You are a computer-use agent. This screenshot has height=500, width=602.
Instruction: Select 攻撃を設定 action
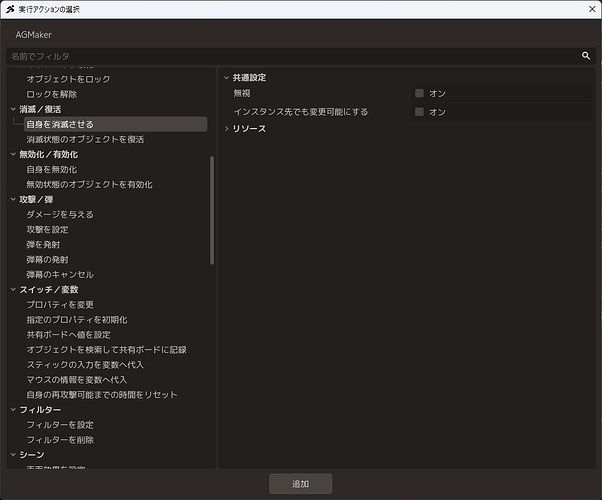tap(47, 230)
